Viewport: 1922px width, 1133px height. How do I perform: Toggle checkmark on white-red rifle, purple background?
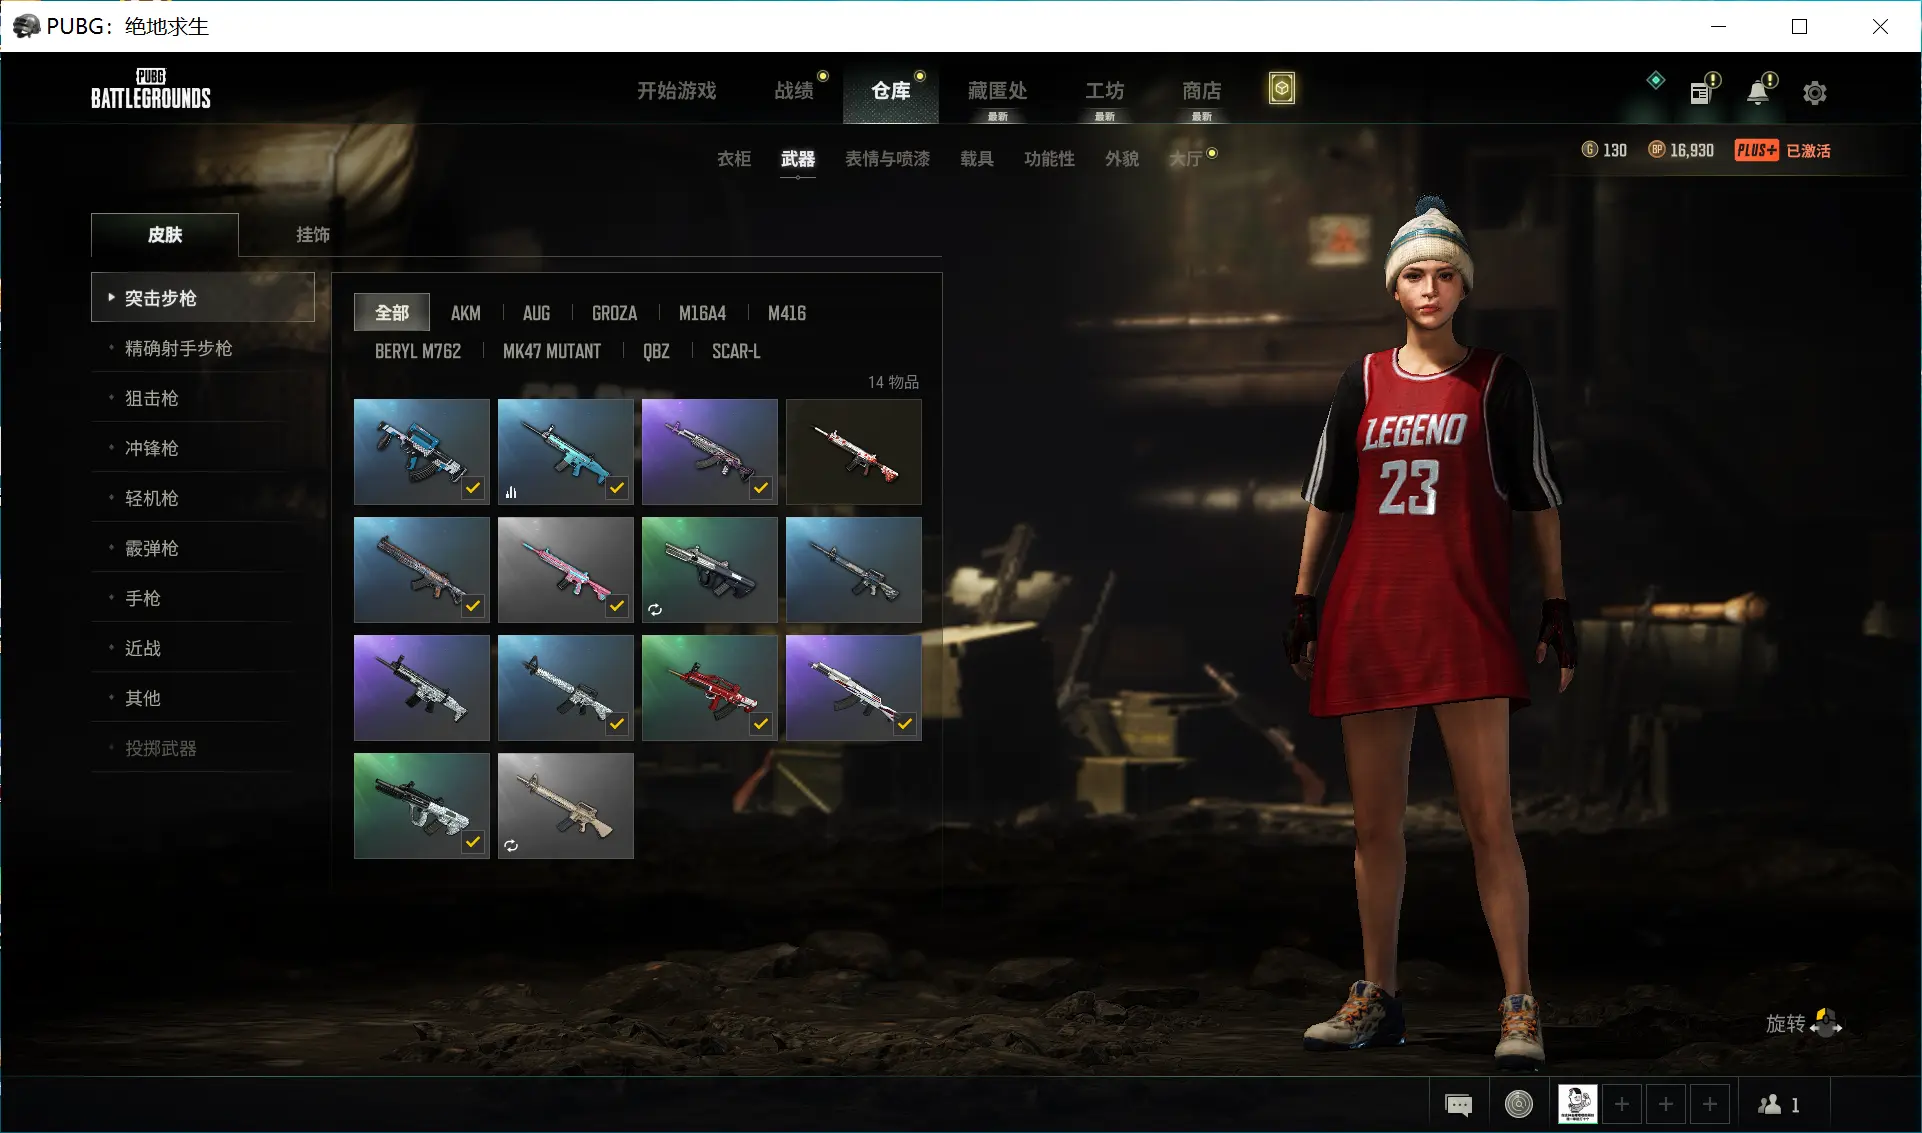click(x=905, y=724)
